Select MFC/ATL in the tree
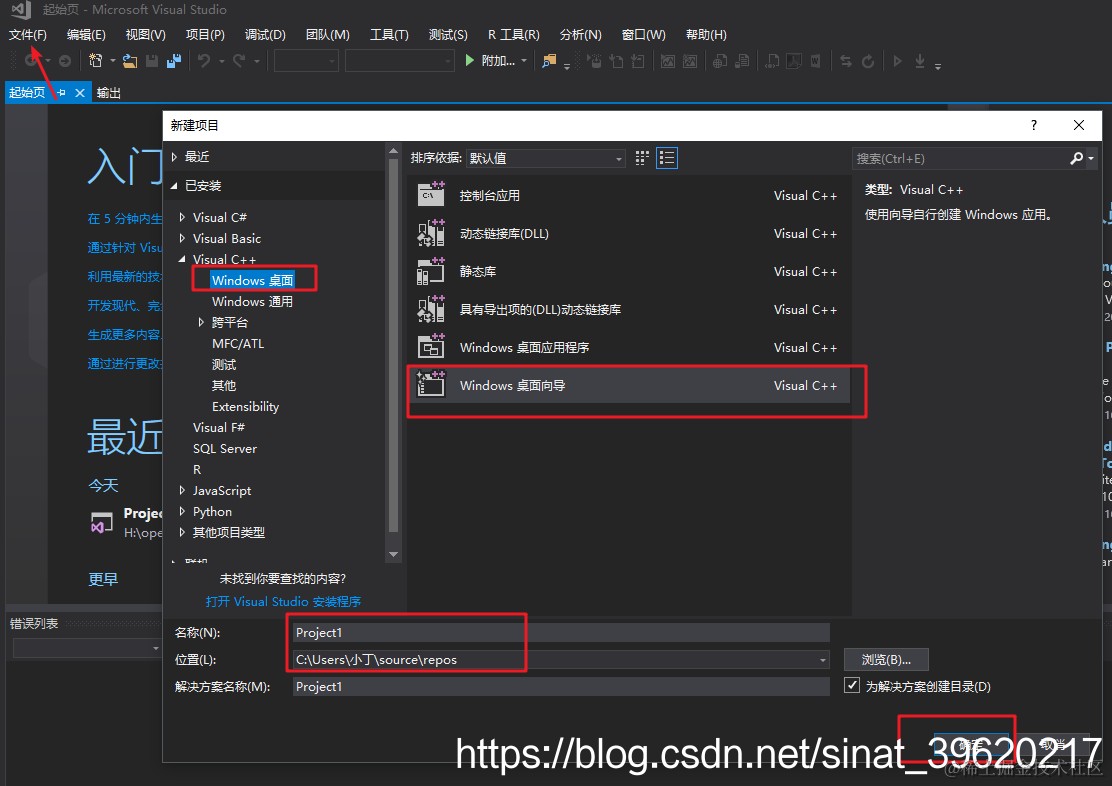Image resolution: width=1112 pixels, height=786 pixels. (x=238, y=344)
